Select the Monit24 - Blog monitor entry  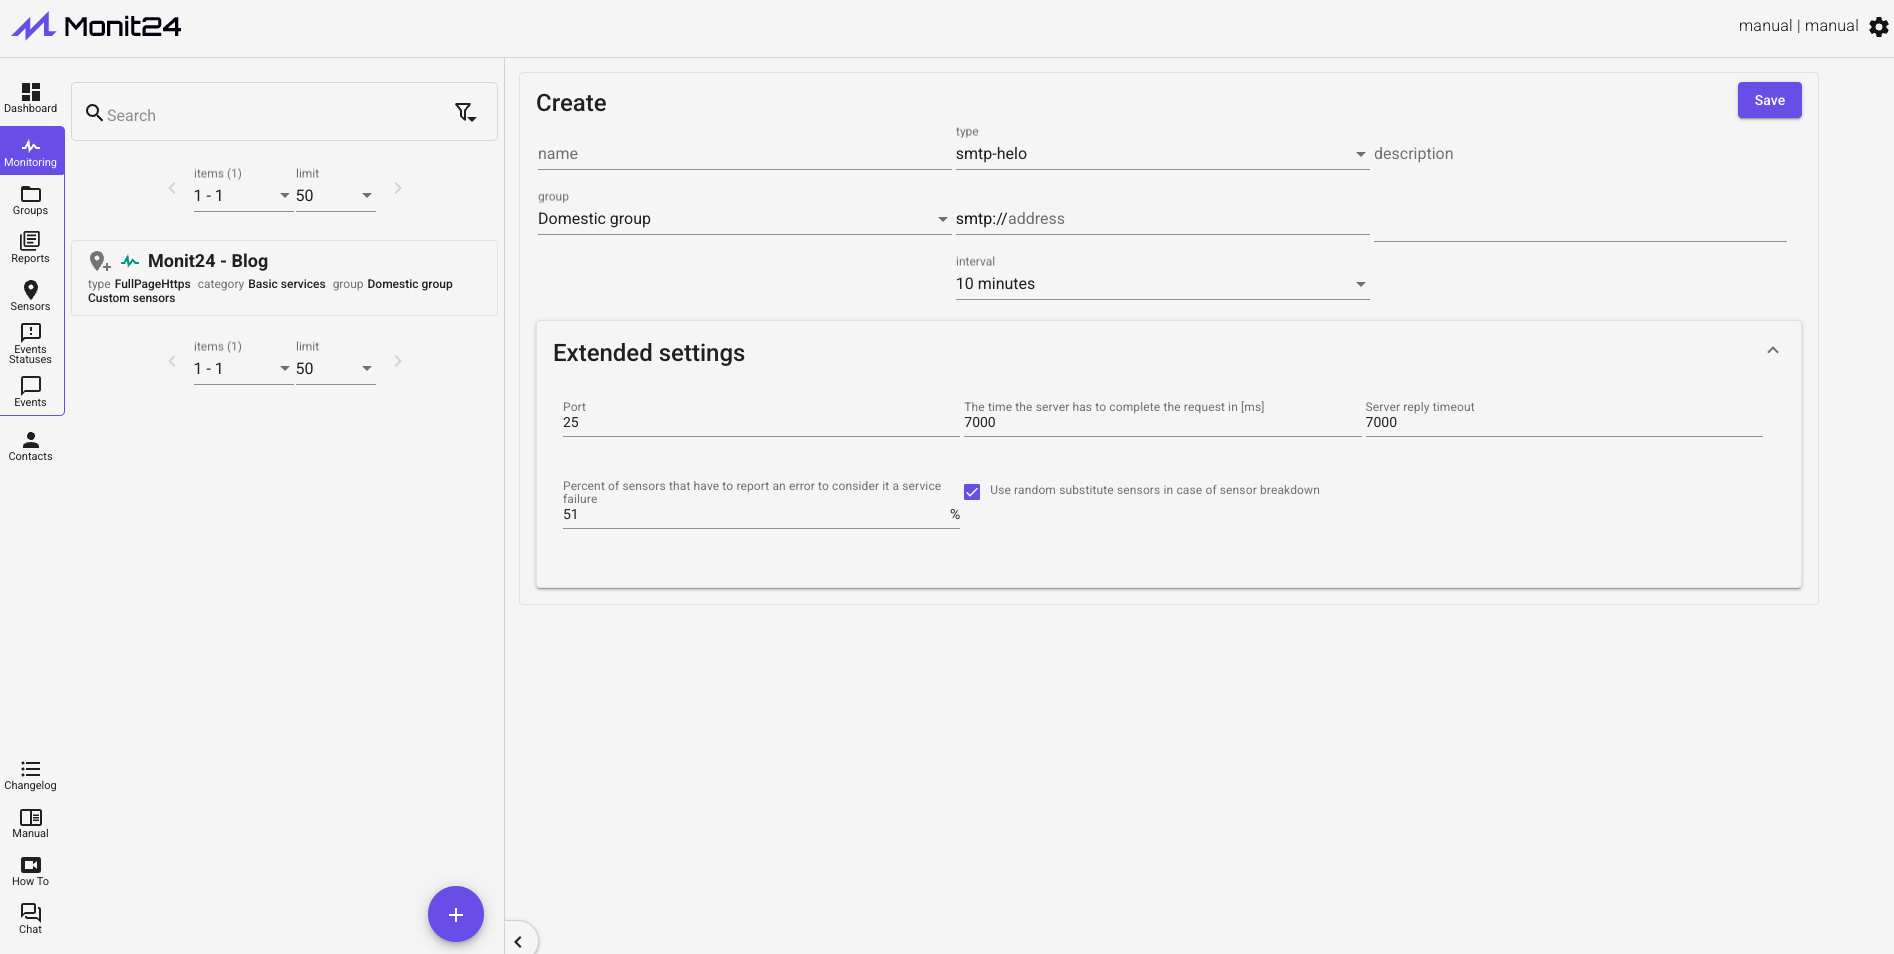pos(208,261)
